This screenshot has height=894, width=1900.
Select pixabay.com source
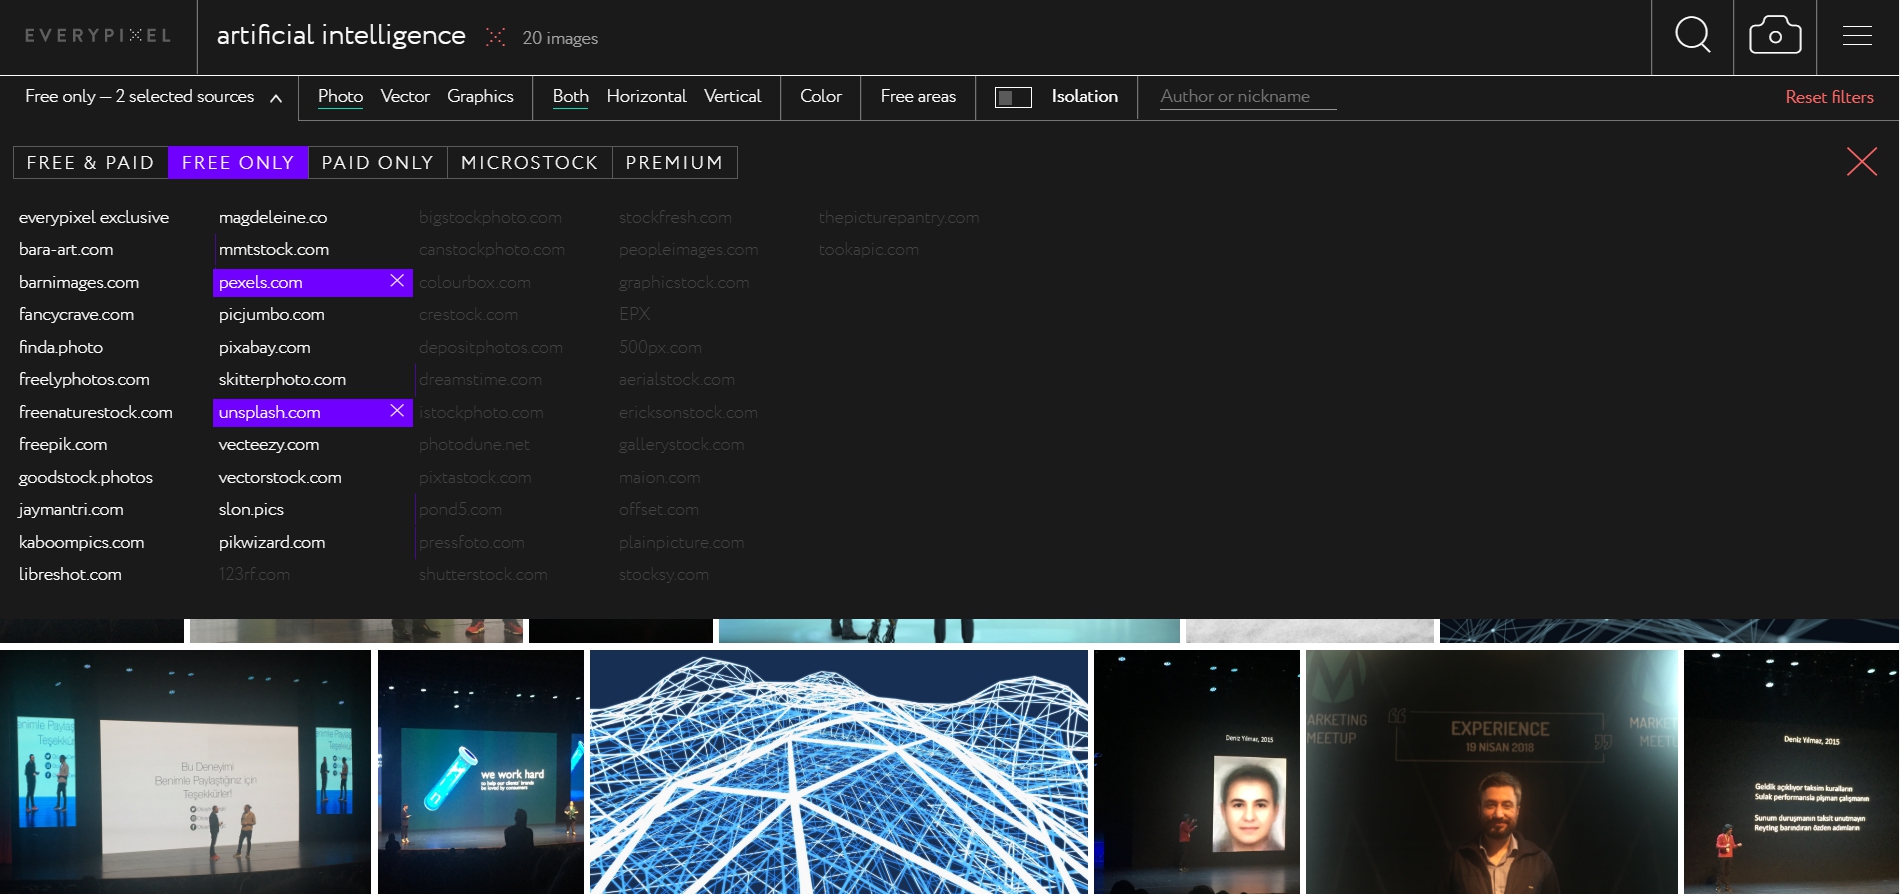[264, 347]
